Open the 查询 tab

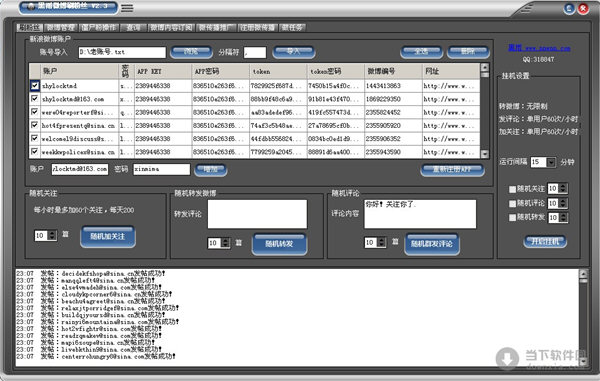134,28
